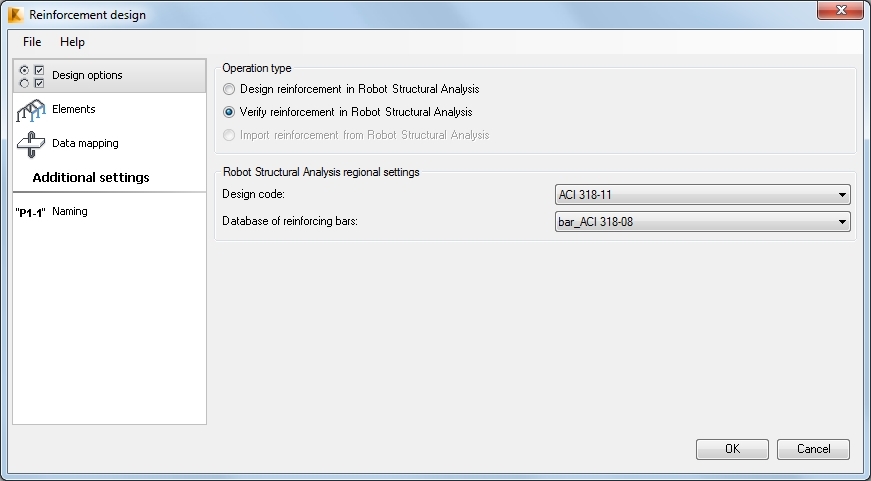Open the Design code dropdown
Viewport: 871px width, 481px height.
click(x=703, y=195)
